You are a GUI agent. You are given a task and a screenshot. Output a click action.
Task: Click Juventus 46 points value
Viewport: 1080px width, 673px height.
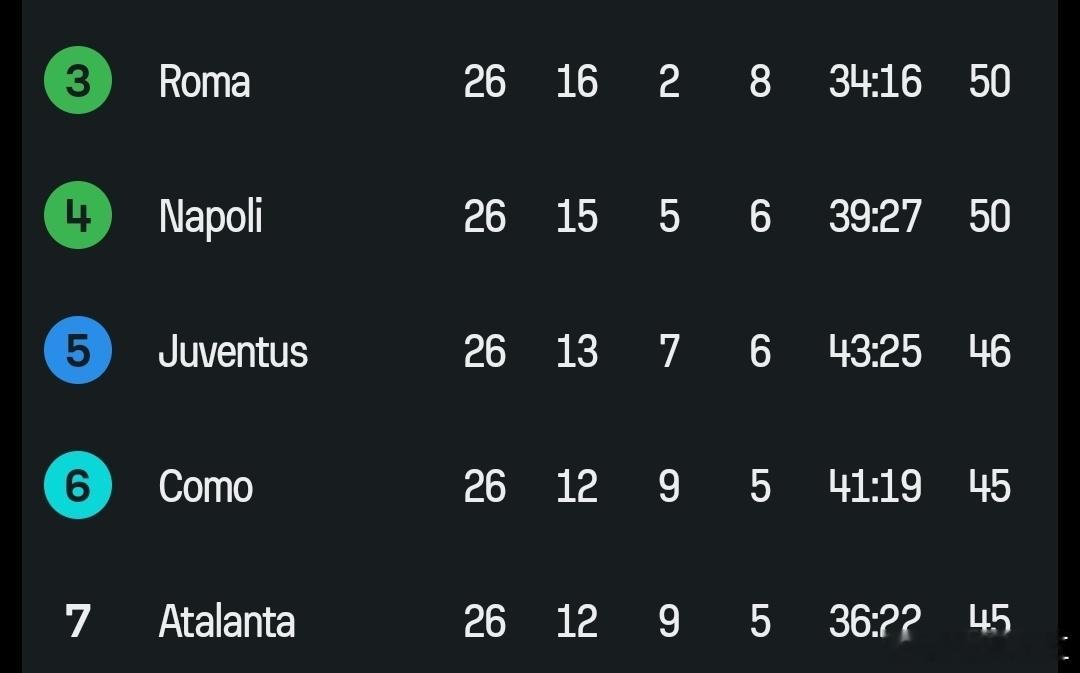point(990,352)
